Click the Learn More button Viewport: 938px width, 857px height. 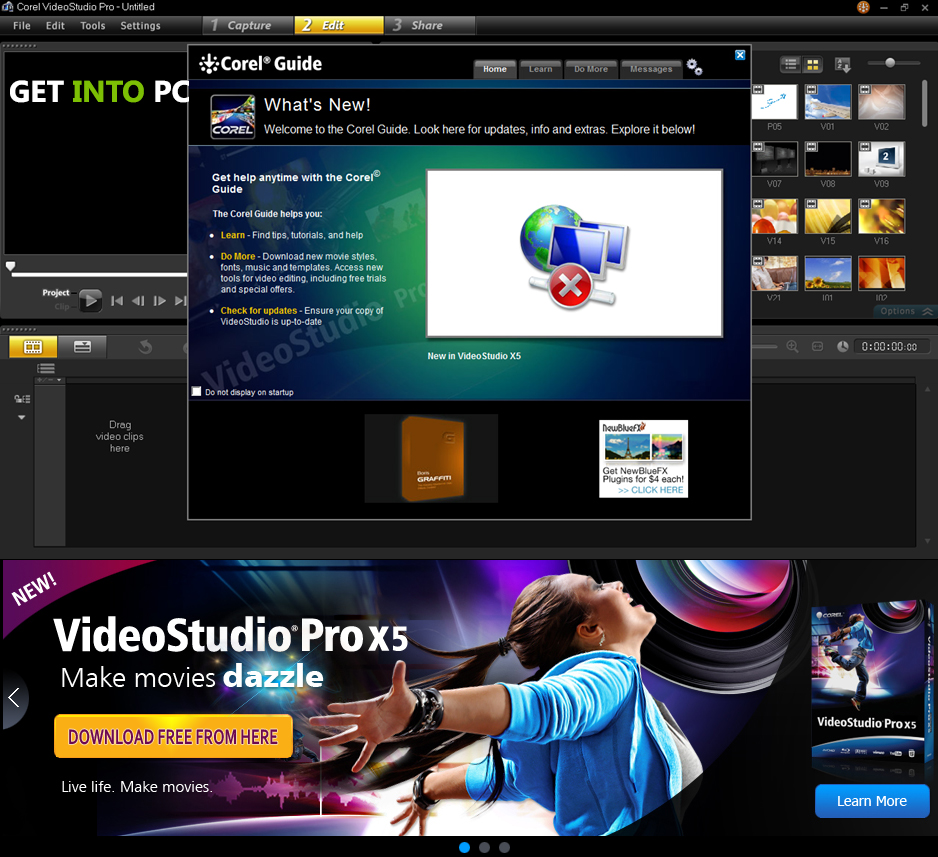872,801
